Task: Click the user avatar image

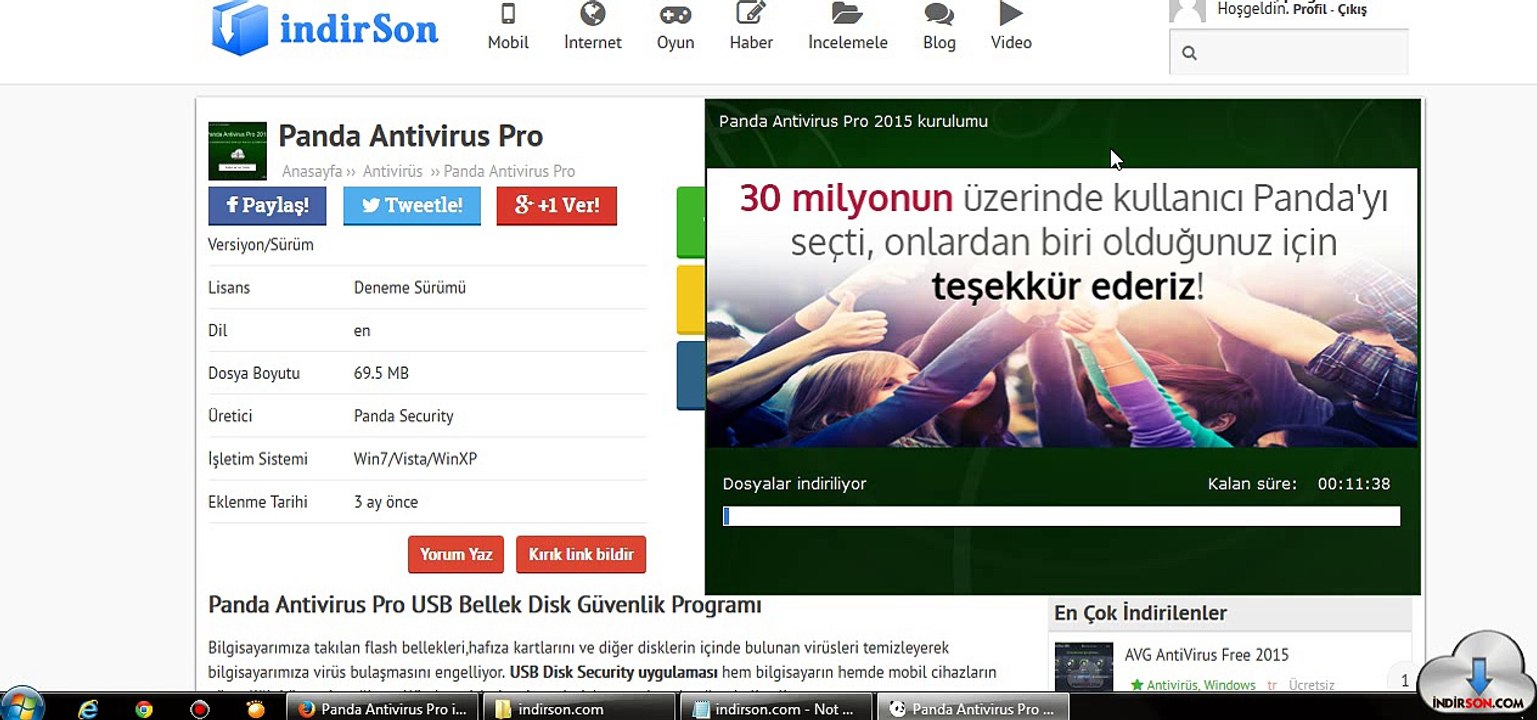Action: click(1187, 10)
